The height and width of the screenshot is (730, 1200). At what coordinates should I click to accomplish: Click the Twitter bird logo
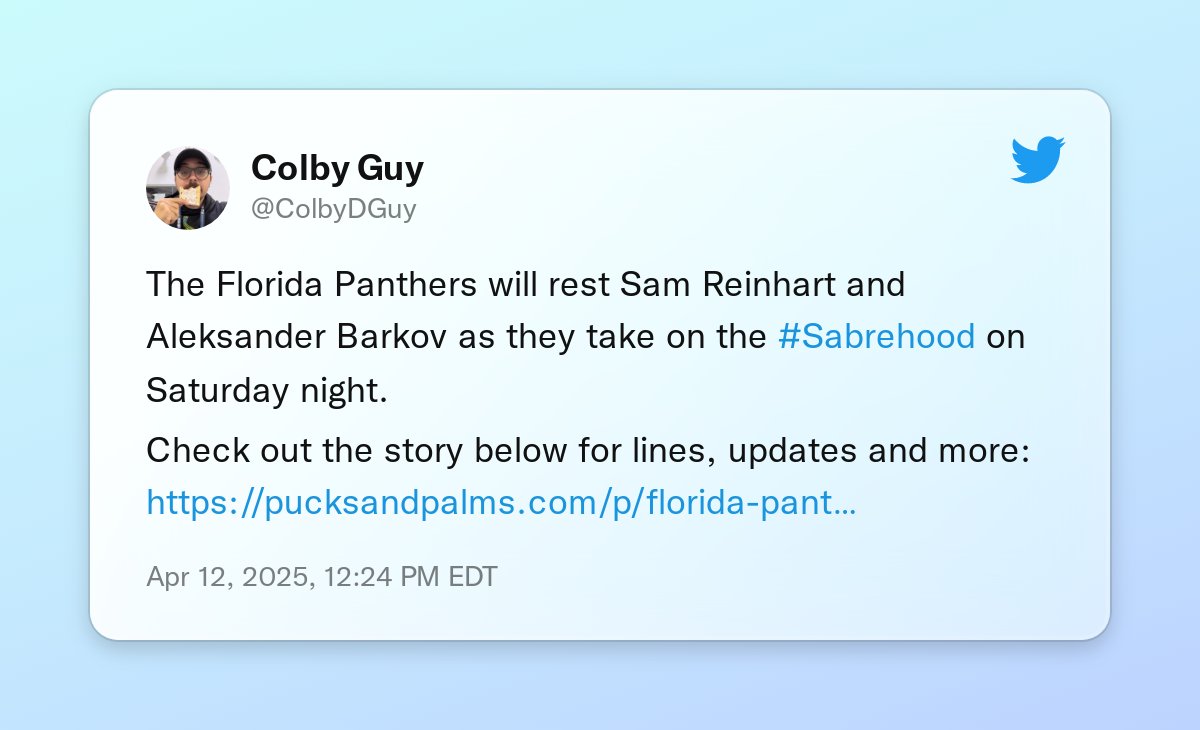click(1038, 160)
